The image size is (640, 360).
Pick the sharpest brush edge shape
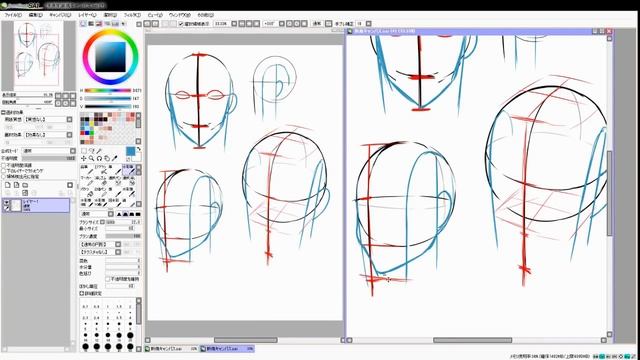pos(119,214)
